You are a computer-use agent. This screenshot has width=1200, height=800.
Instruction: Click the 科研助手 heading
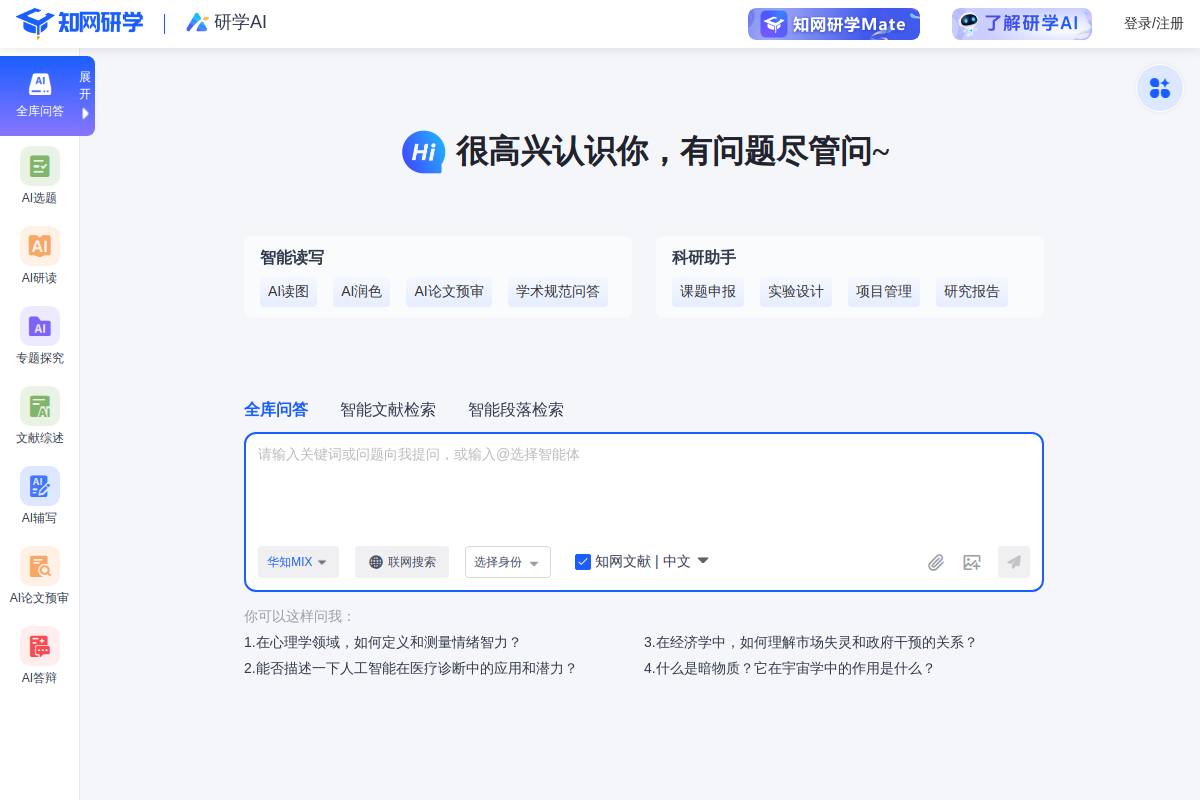tap(704, 257)
